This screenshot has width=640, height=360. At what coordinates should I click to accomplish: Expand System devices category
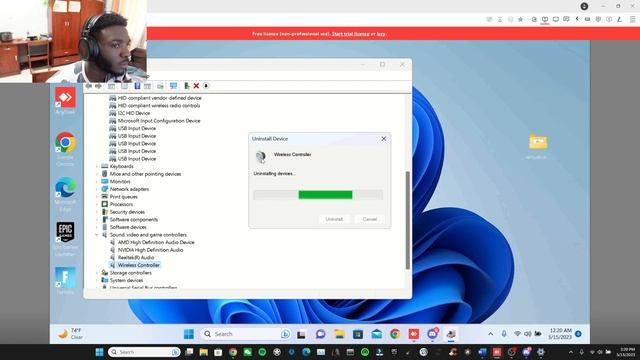pos(97,280)
